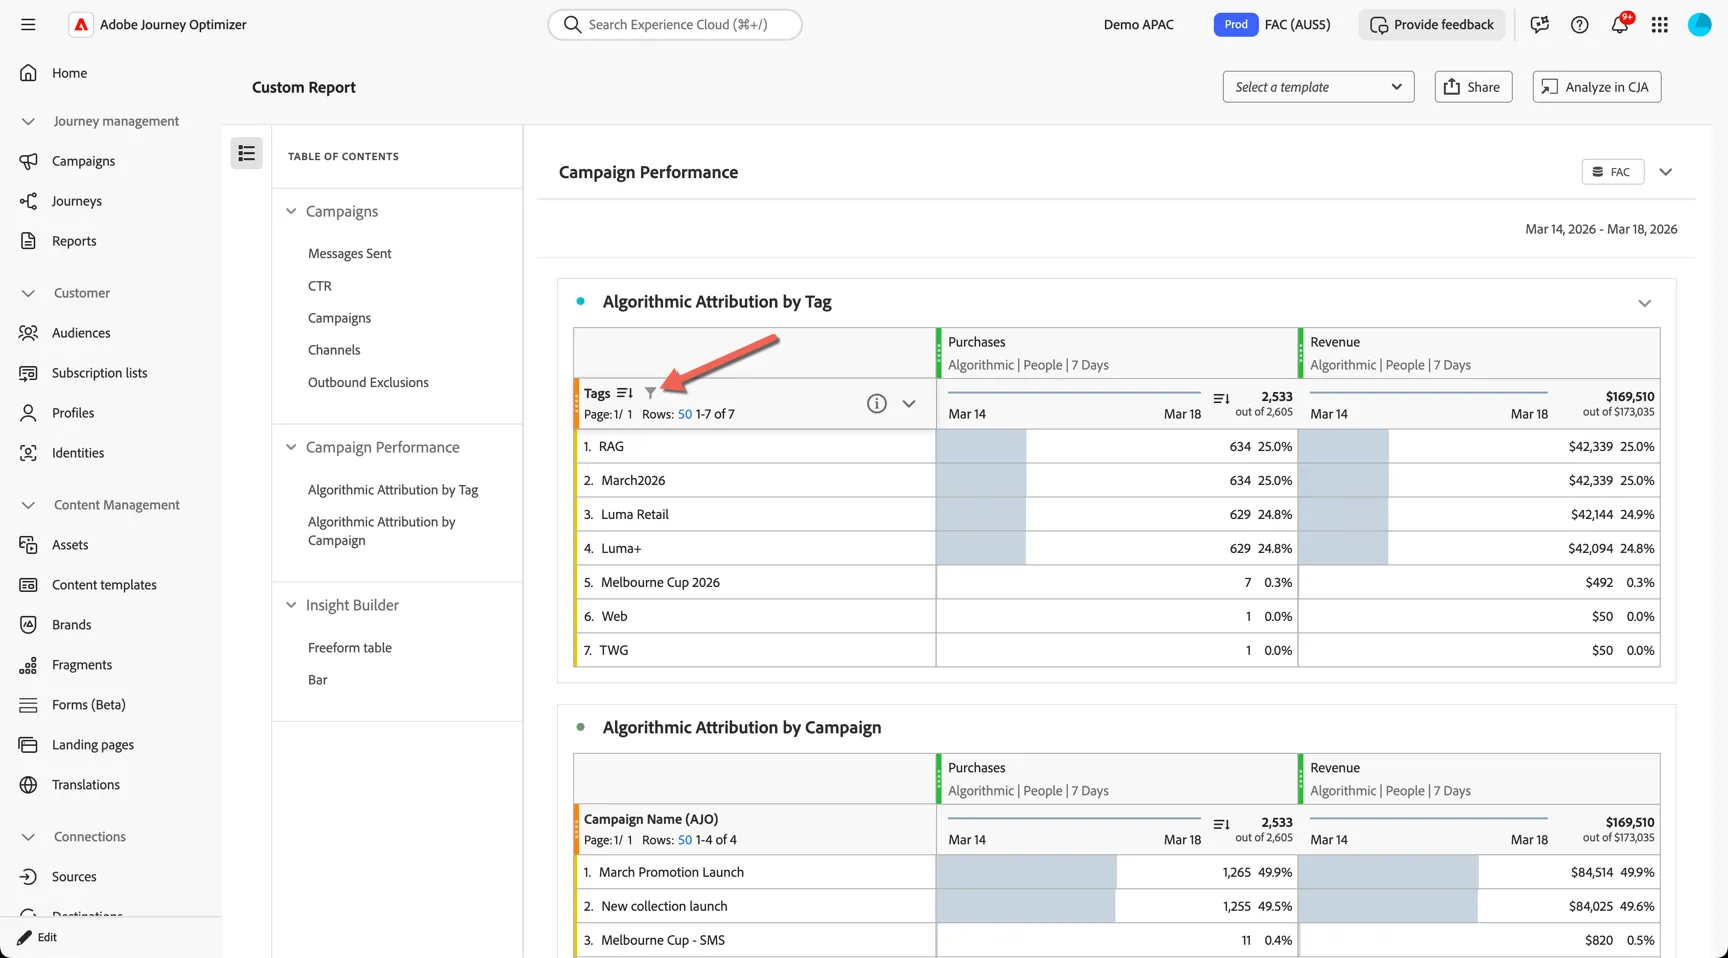
Task: Select Freeform table in table of contents
Action: pyautogui.click(x=350, y=647)
